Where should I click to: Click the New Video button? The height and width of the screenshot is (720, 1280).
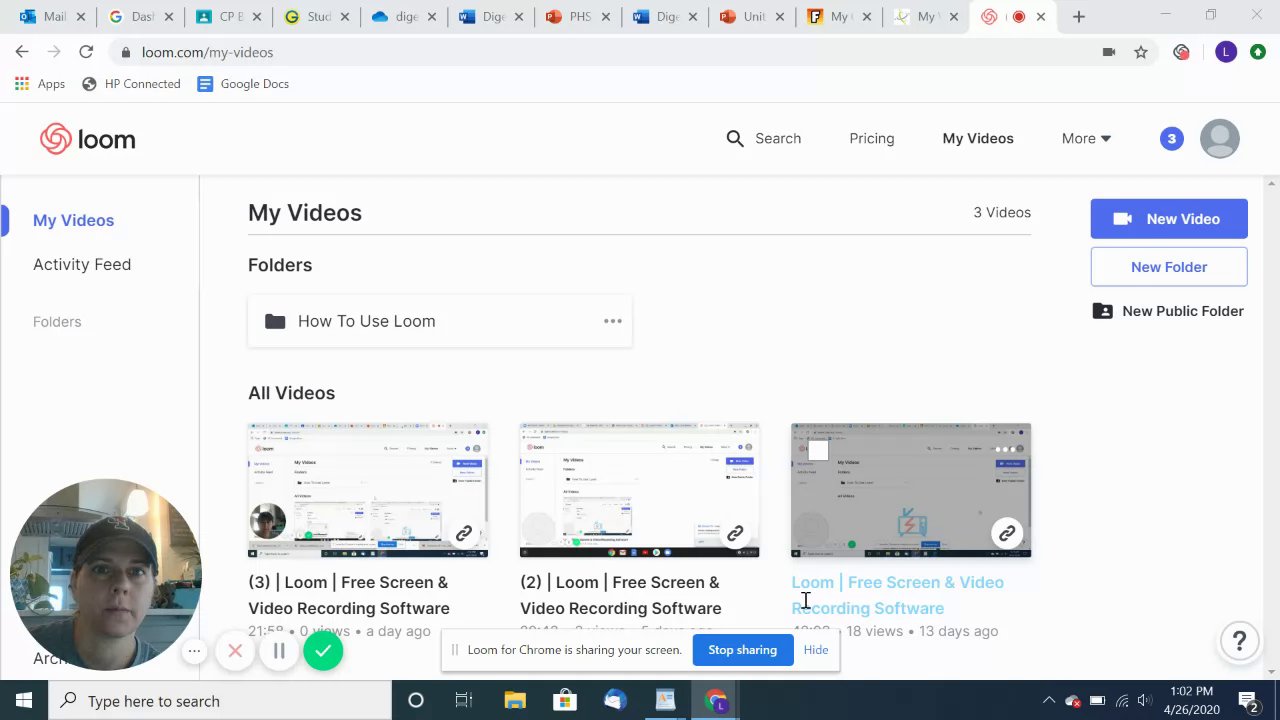pos(1169,219)
